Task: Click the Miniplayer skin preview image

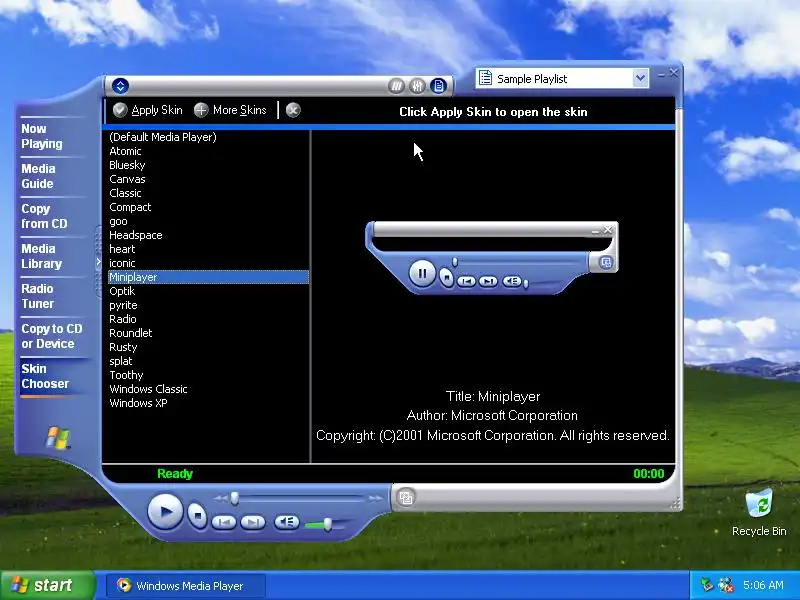Action: [x=492, y=258]
